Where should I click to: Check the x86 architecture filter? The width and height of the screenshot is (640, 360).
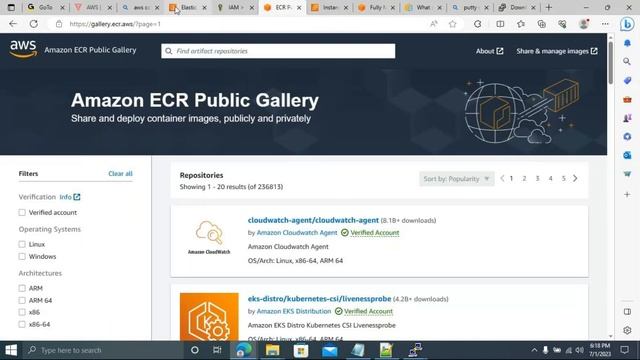(22, 312)
